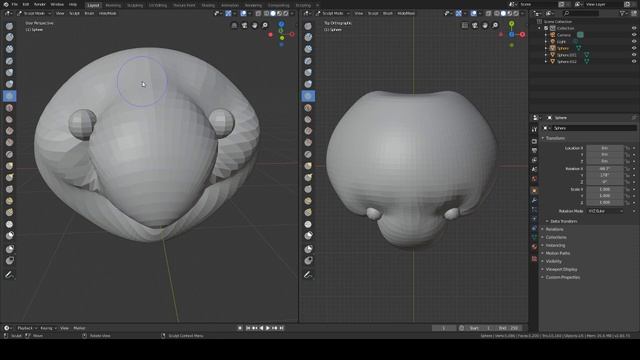The image size is (640, 360).
Task: Expand the Camera item in outliner
Action: pyautogui.click(x=546, y=35)
